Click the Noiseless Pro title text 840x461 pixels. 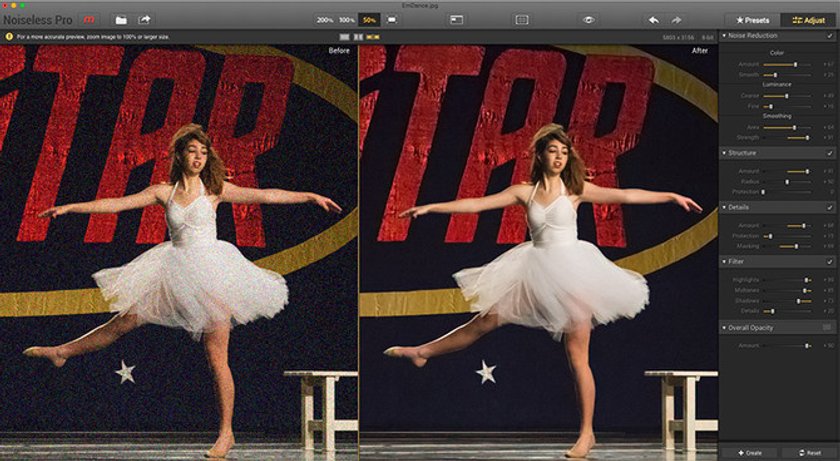click(38, 20)
